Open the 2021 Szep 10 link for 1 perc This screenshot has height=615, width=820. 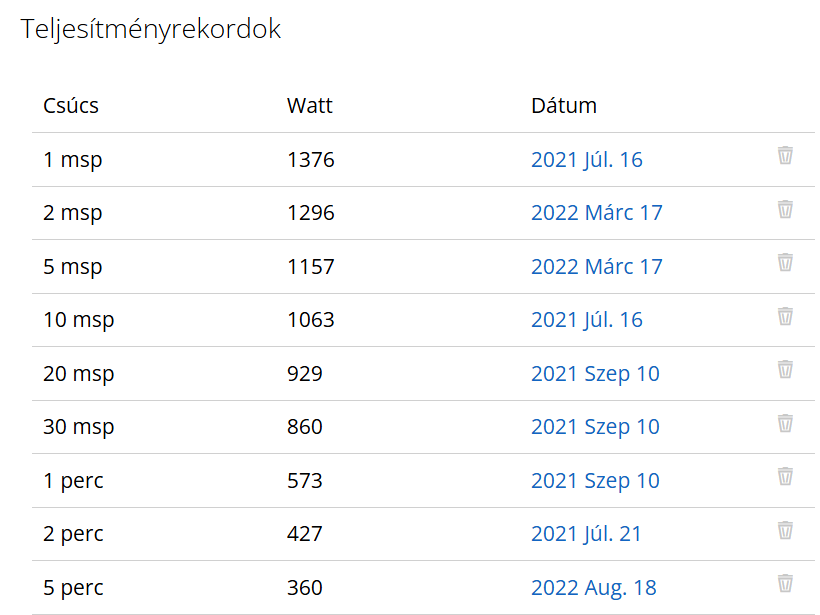point(595,481)
